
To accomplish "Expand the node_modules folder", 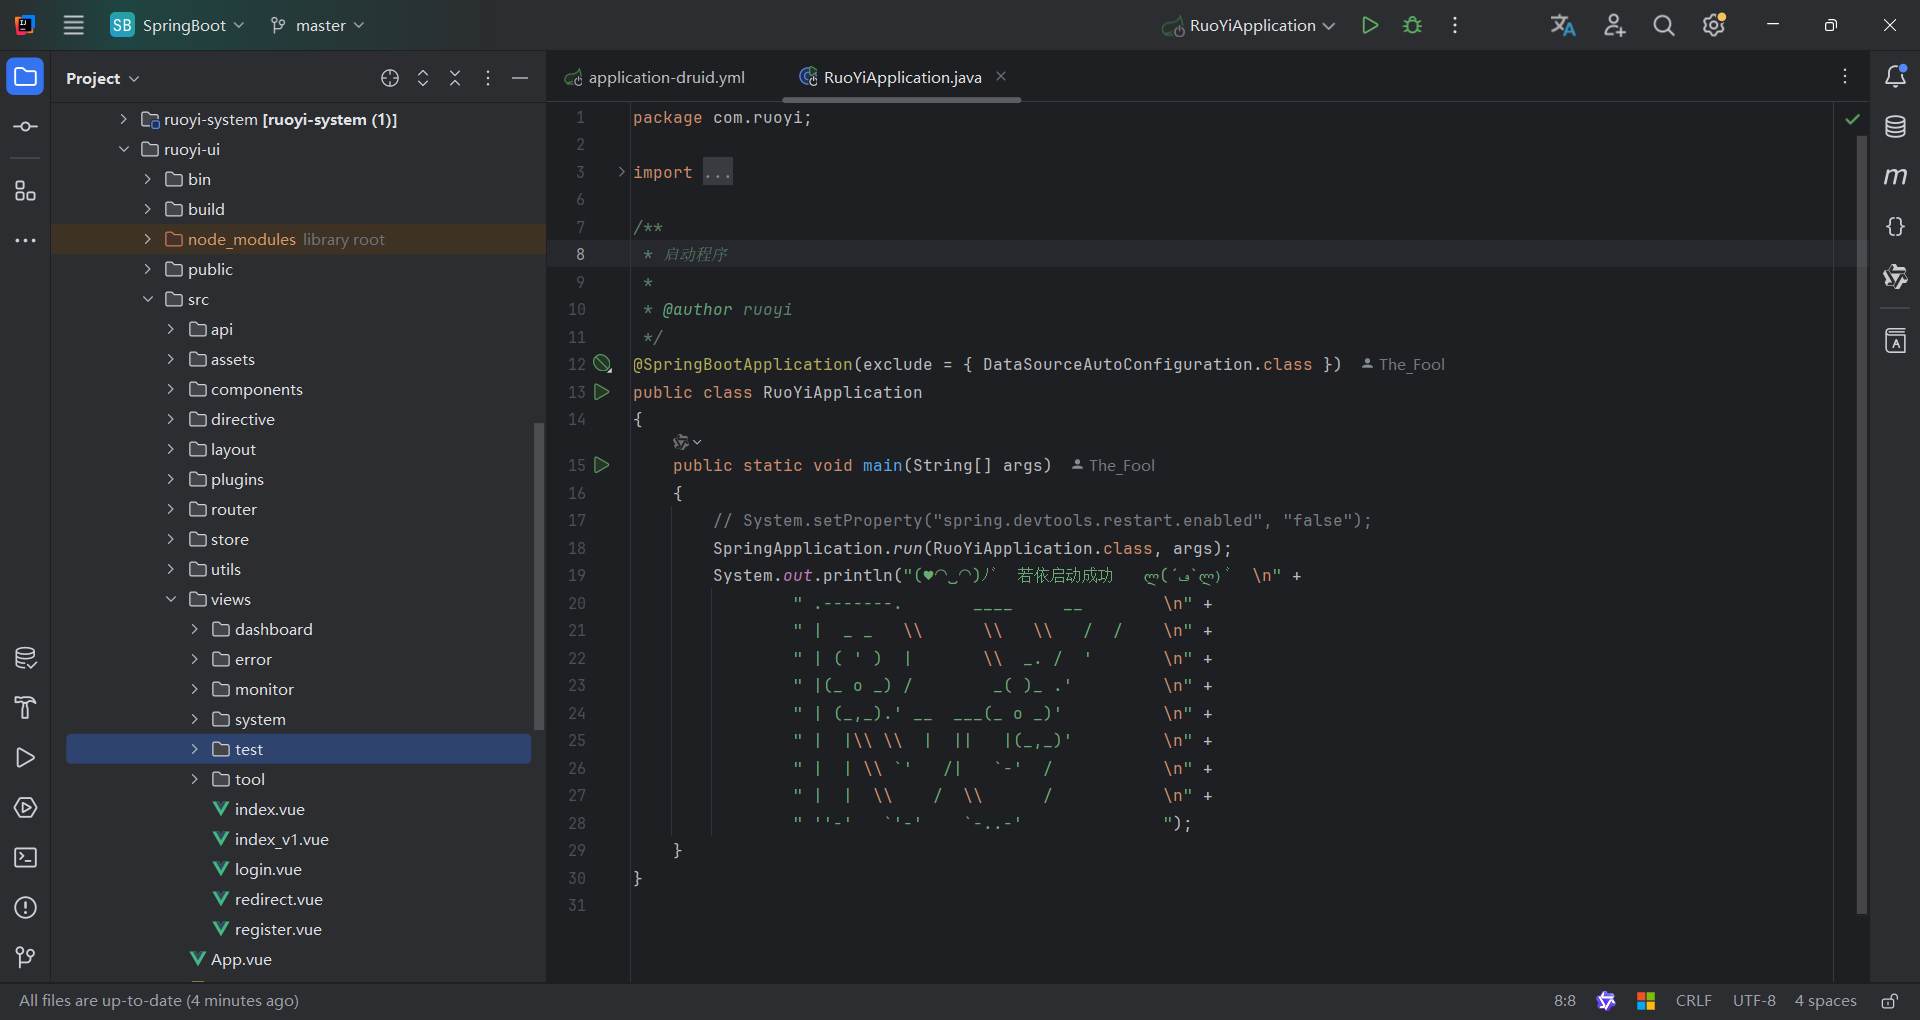I will point(147,239).
